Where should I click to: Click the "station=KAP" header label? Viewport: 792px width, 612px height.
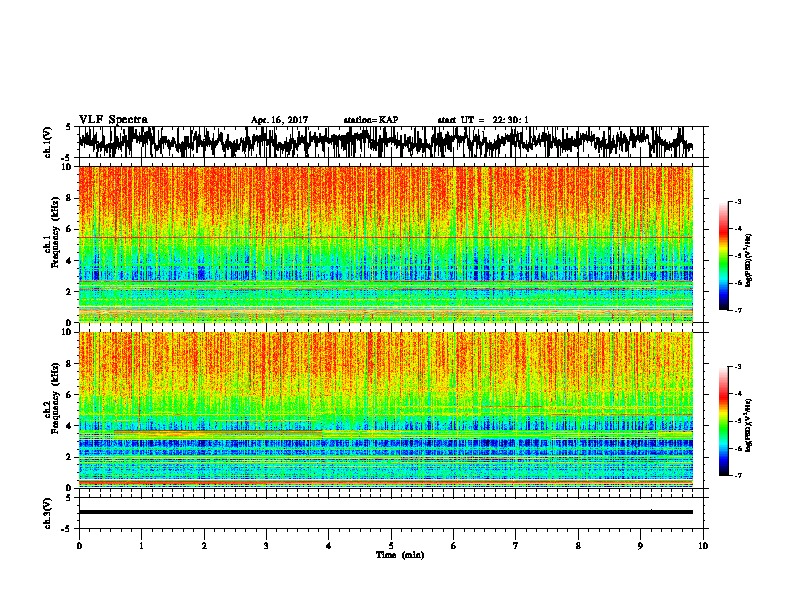pos(371,120)
